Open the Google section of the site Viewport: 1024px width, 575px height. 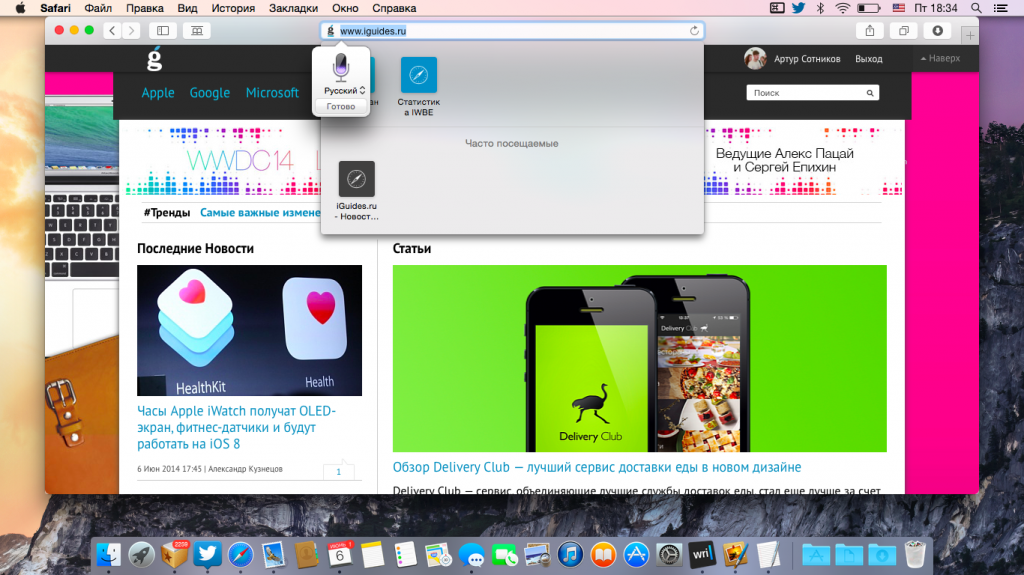(210, 93)
